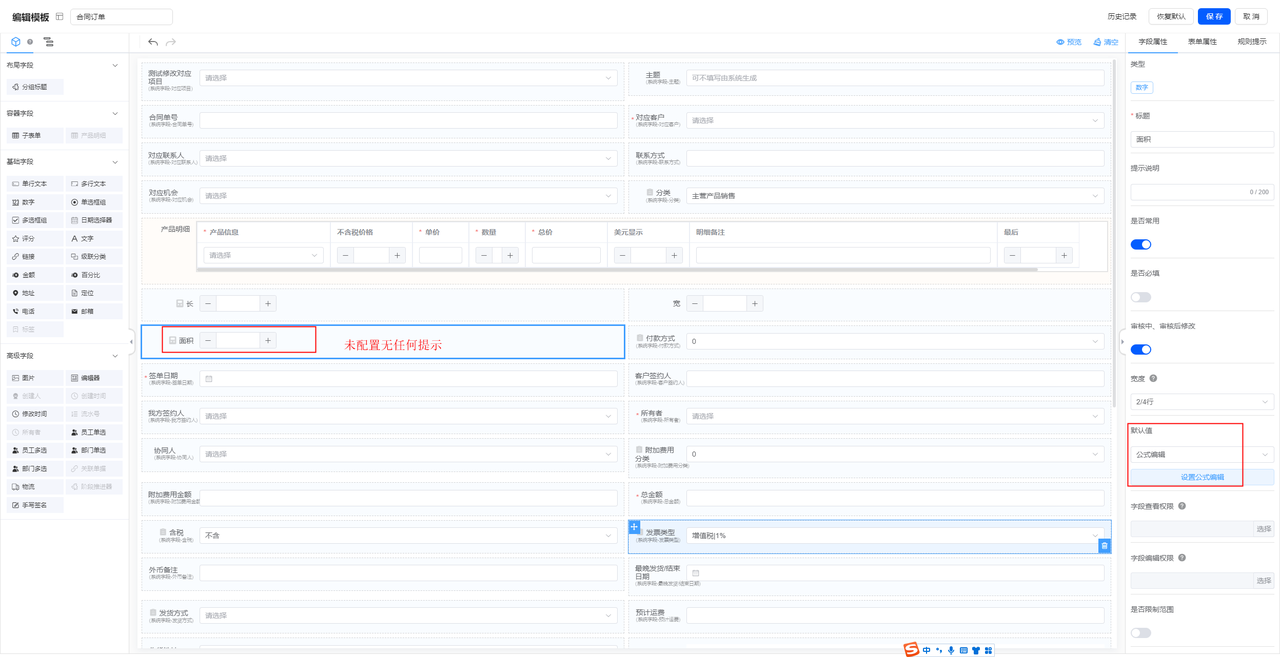The width and height of the screenshot is (1280, 657).
Task: Toggle the 是否常用 switch
Action: pos(1141,244)
